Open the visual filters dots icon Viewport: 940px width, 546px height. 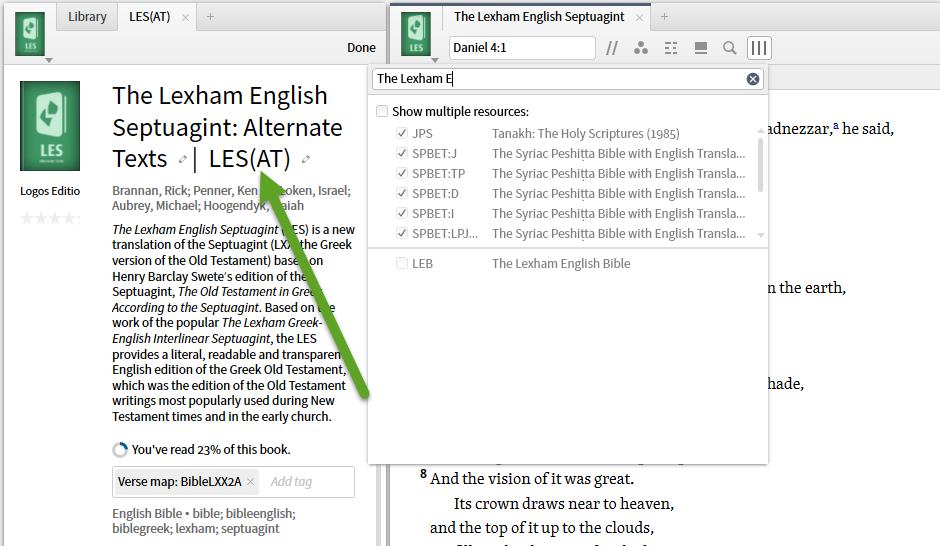click(x=641, y=48)
